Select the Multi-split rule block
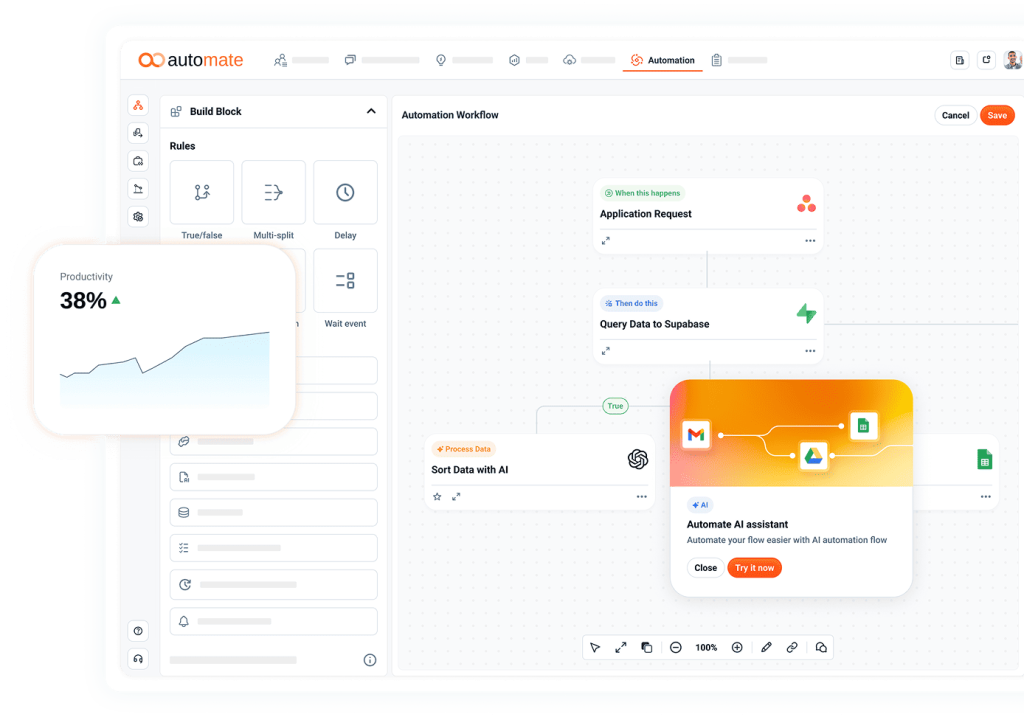This screenshot has height=717, width=1024. pyautogui.click(x=273, y=193)
